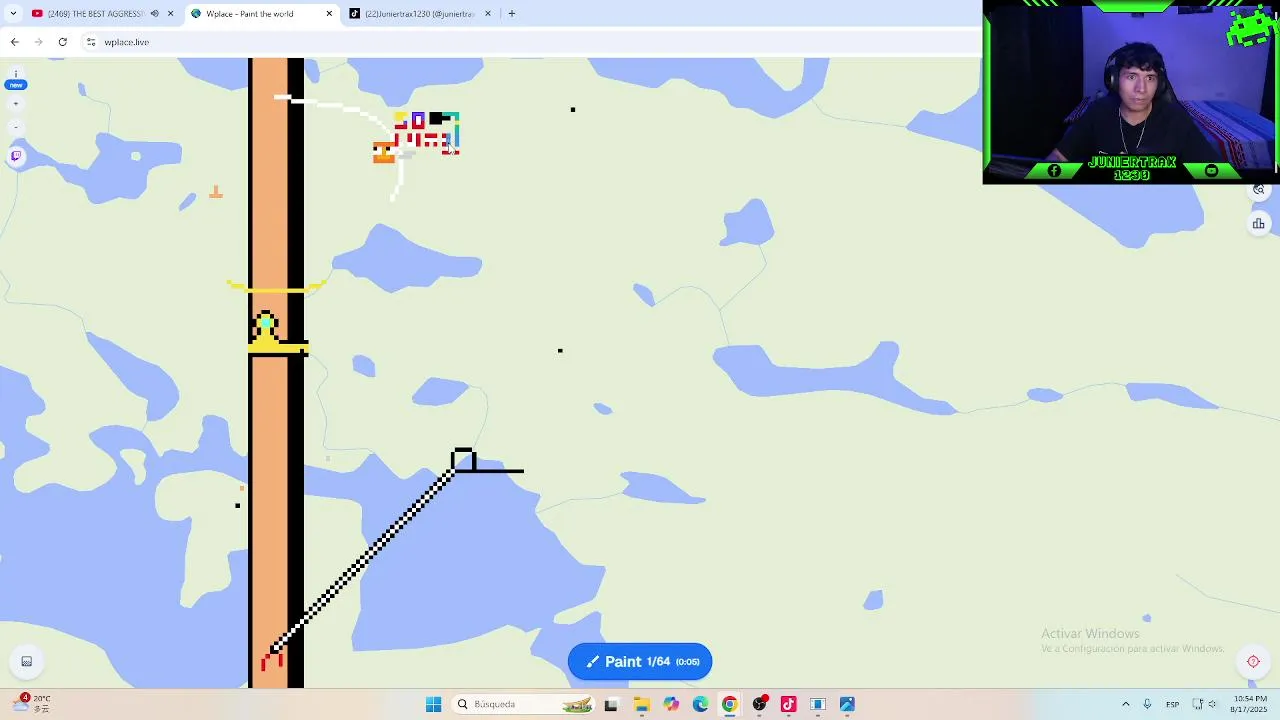Open a new browser tab
This screenshot has height=720, width=1280.
(511, 14)
